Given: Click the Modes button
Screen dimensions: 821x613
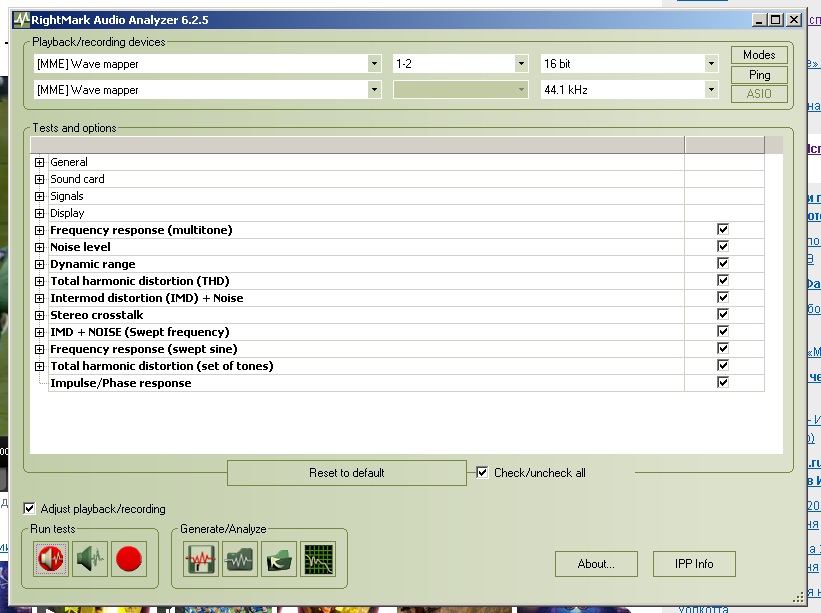Looking at the screenshot, I should point(759,55).
